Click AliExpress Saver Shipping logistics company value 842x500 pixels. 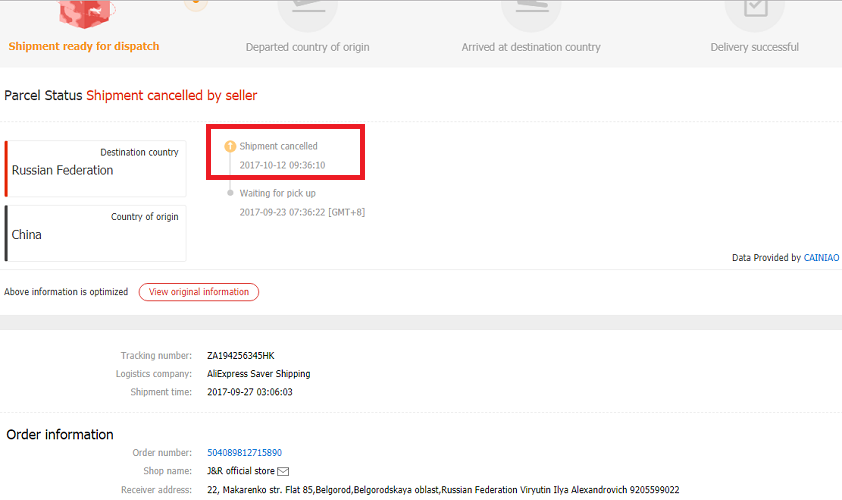click(259, 374)
